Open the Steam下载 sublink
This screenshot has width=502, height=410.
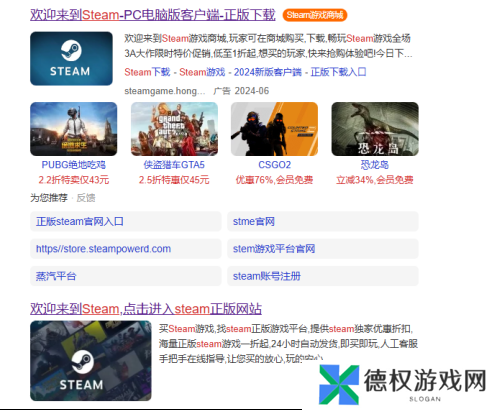point(147,72)
